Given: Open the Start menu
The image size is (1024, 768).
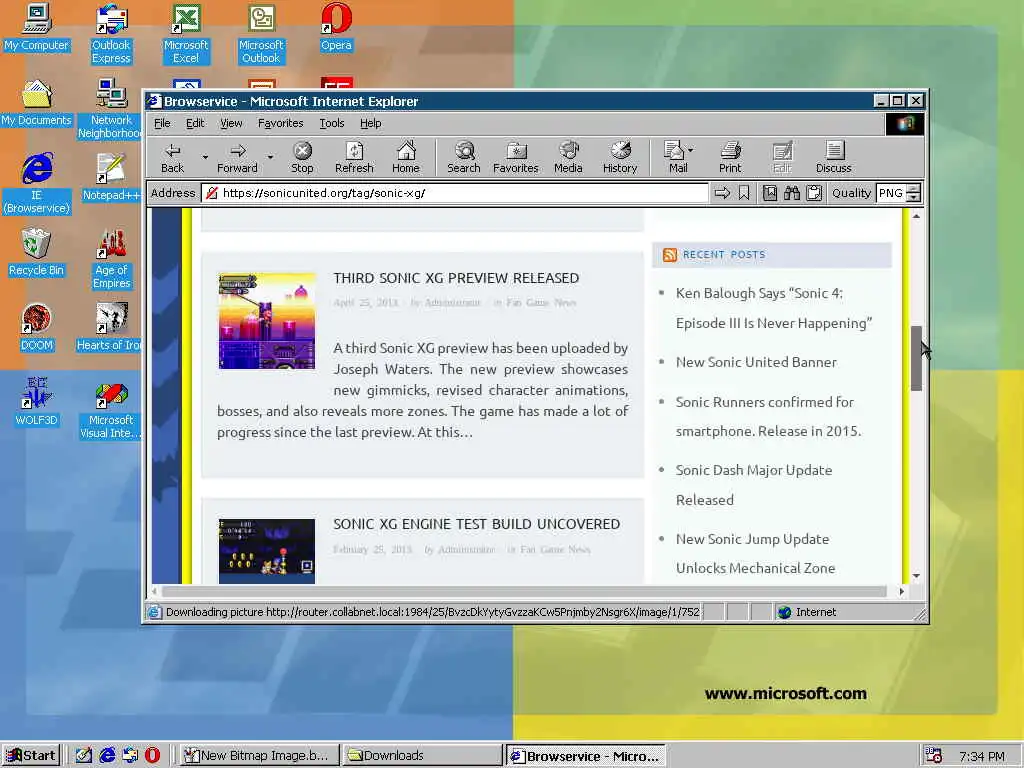Looking at the screenshot, I should (31, 756).
